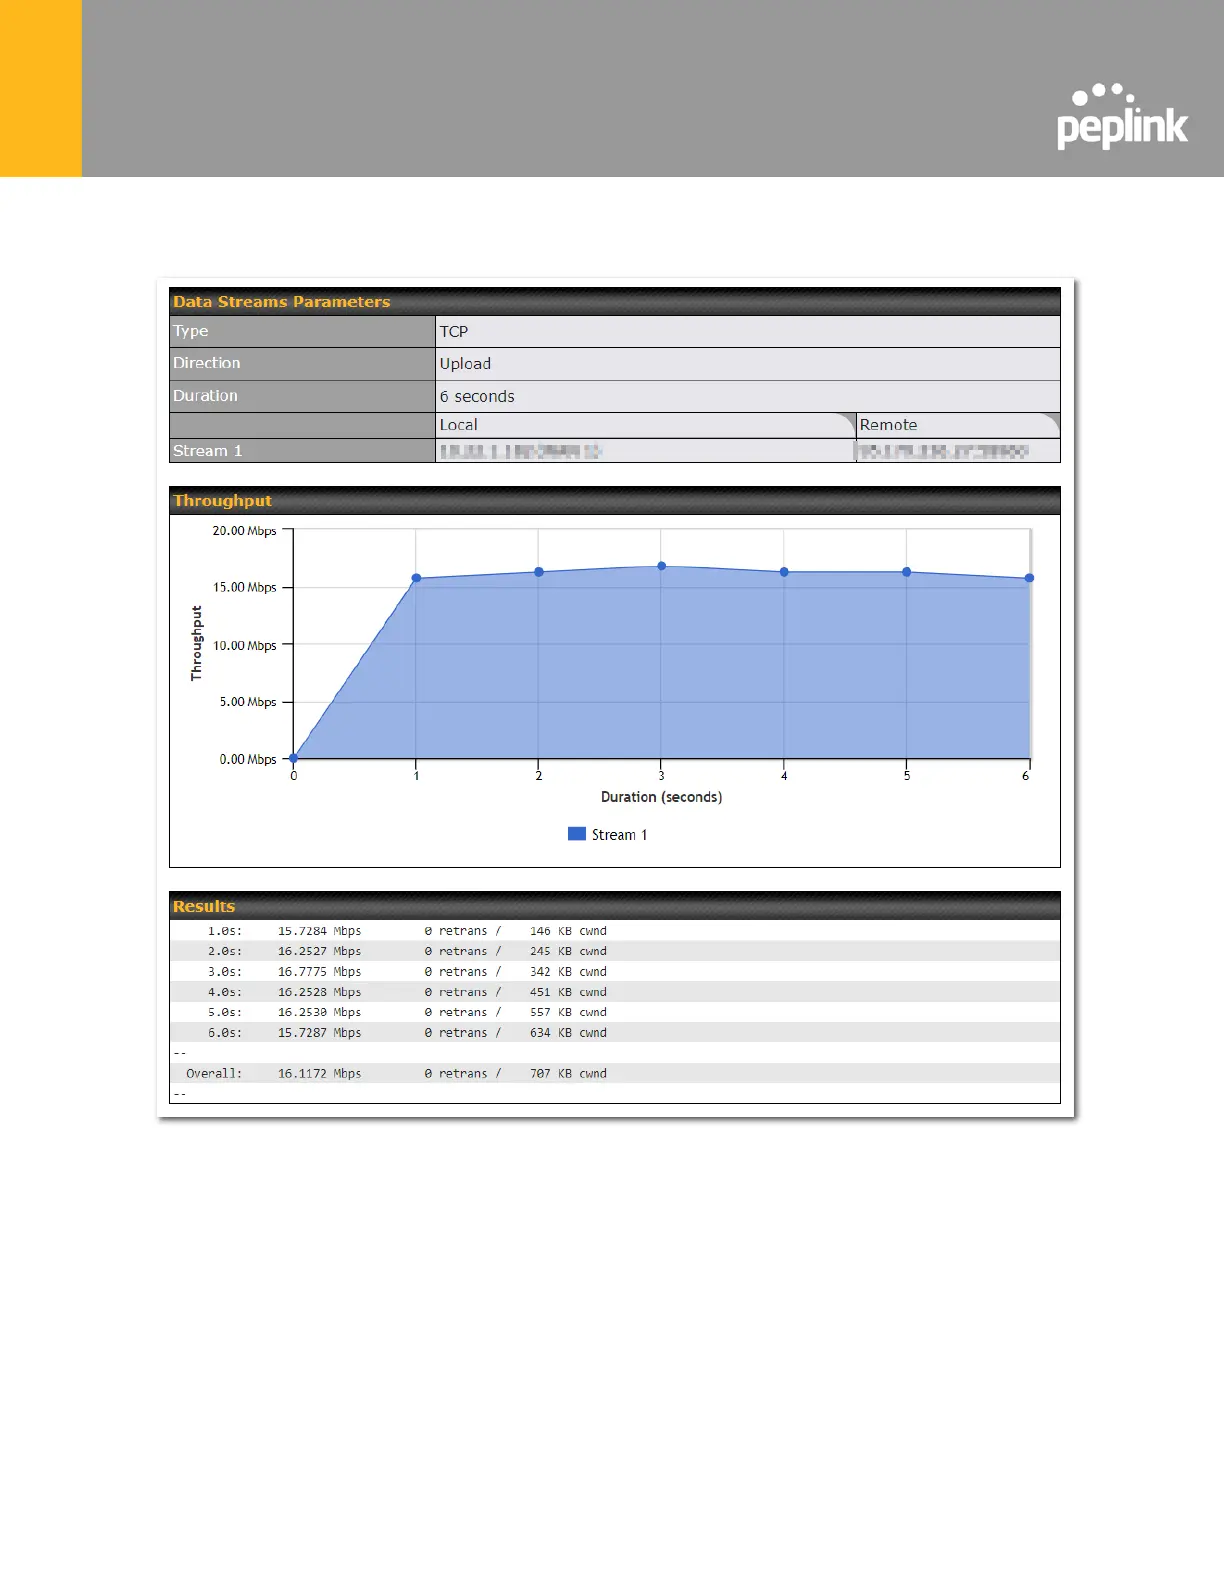
Task: Click the peak data point at 3 seconds
Action: click(x=661, y=566)
